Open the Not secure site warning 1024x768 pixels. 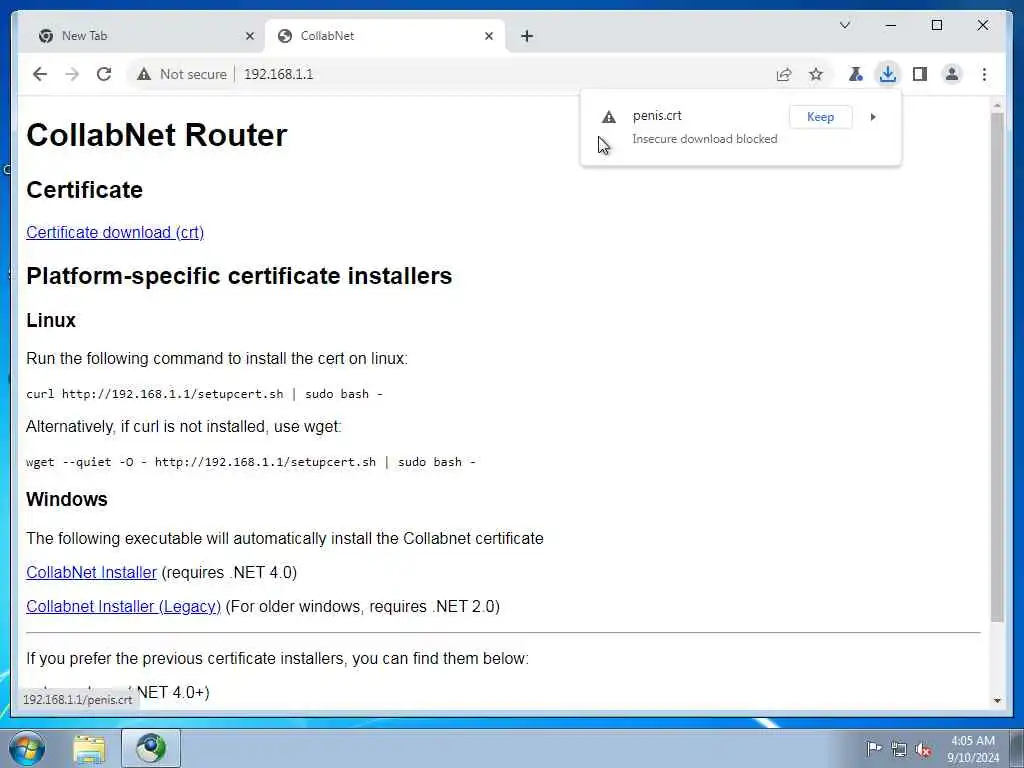(x=182, y=74)
